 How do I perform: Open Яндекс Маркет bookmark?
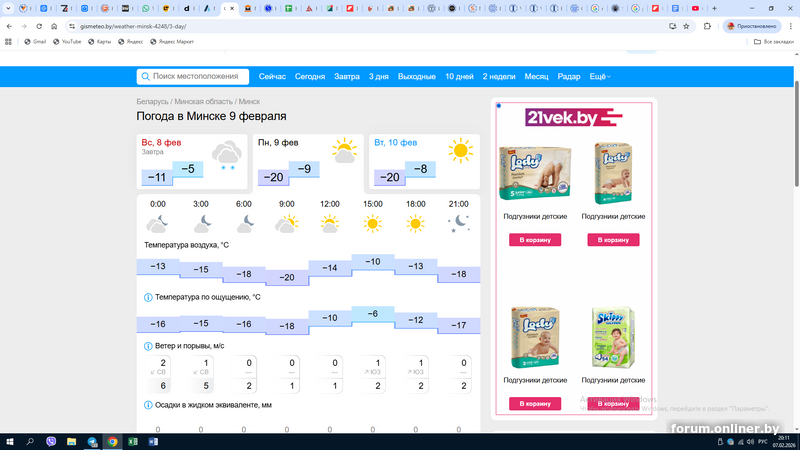[172, 42]
